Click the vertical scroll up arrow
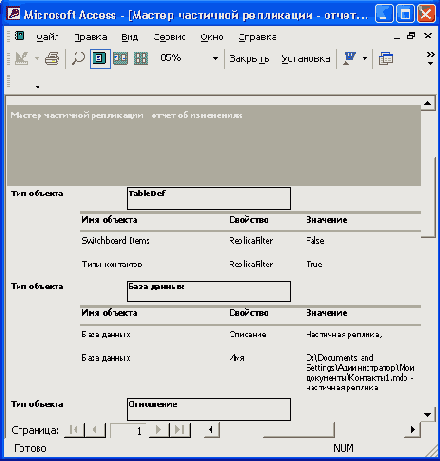 (428, 103)
